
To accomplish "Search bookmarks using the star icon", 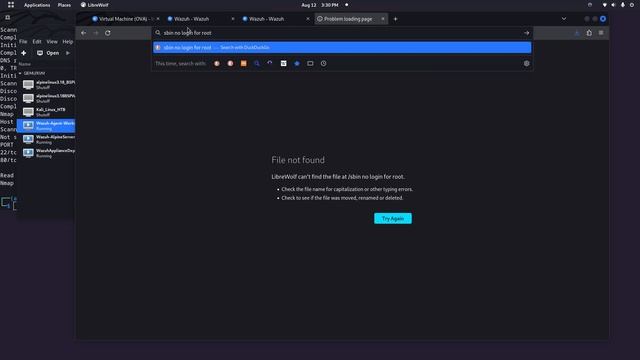I will 297,64.
